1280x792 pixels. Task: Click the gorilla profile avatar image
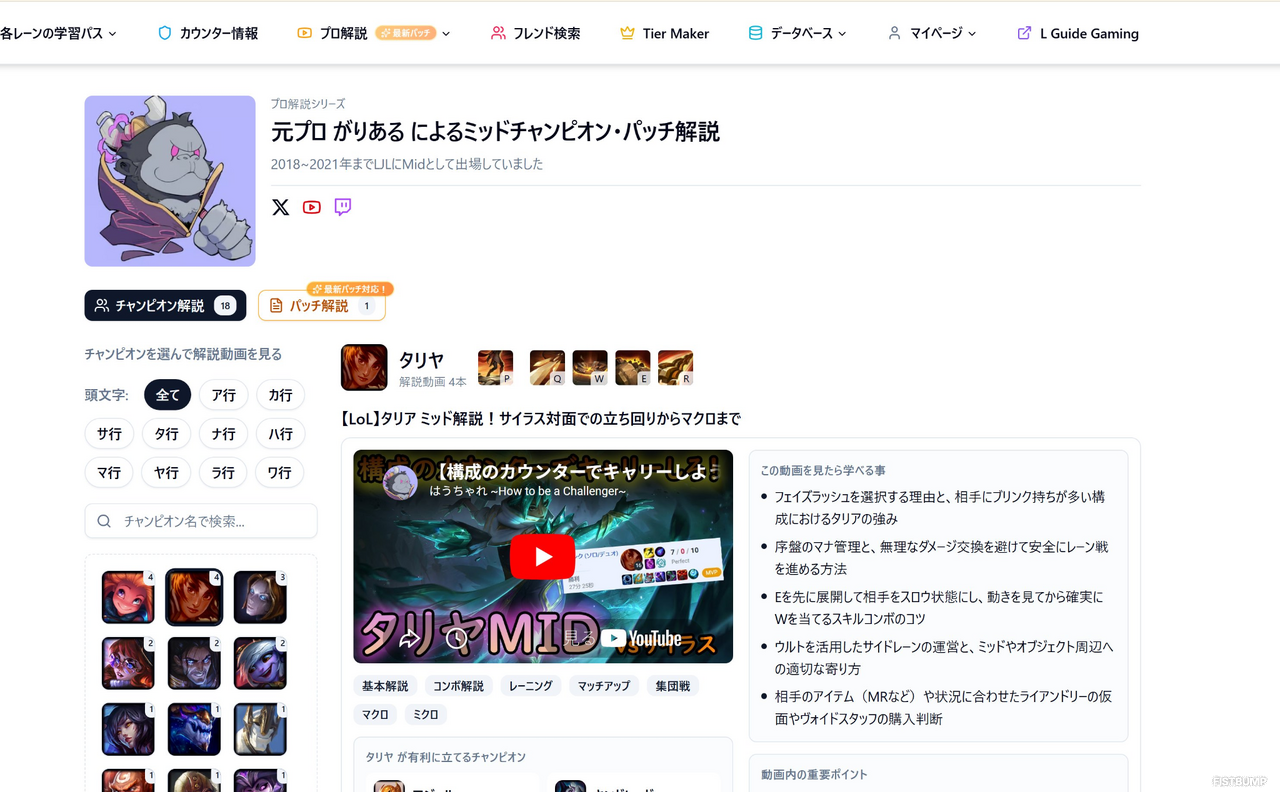pyautogui.click(x=170, y=181)
